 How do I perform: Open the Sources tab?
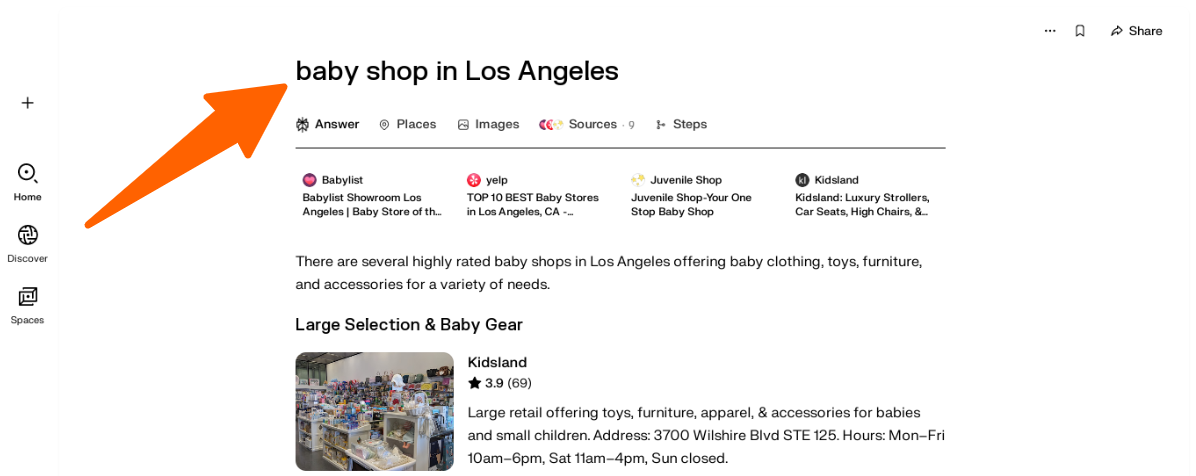[586, 125]
